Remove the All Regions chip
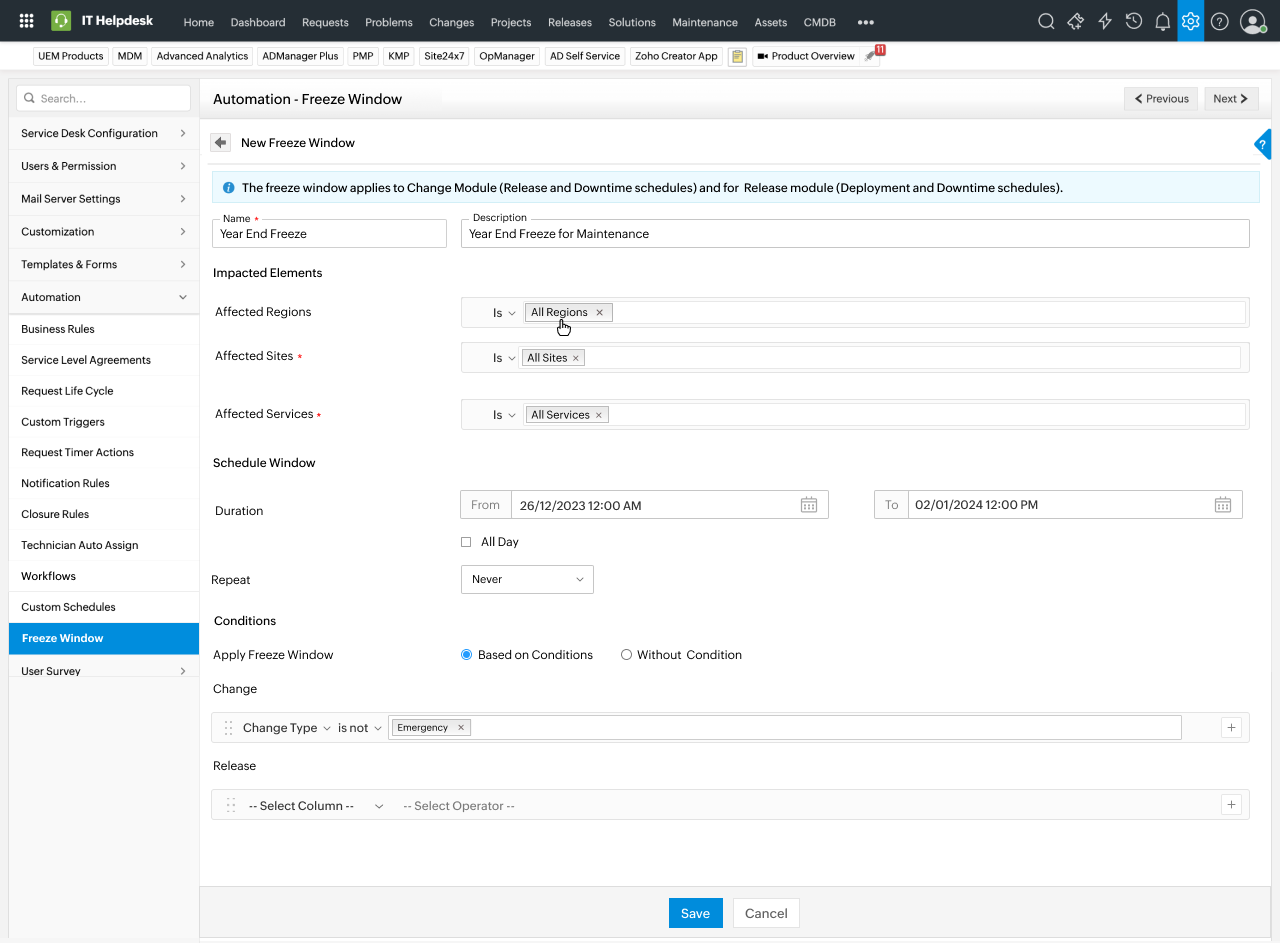1280x943 pixels. (x=598, y=312)
